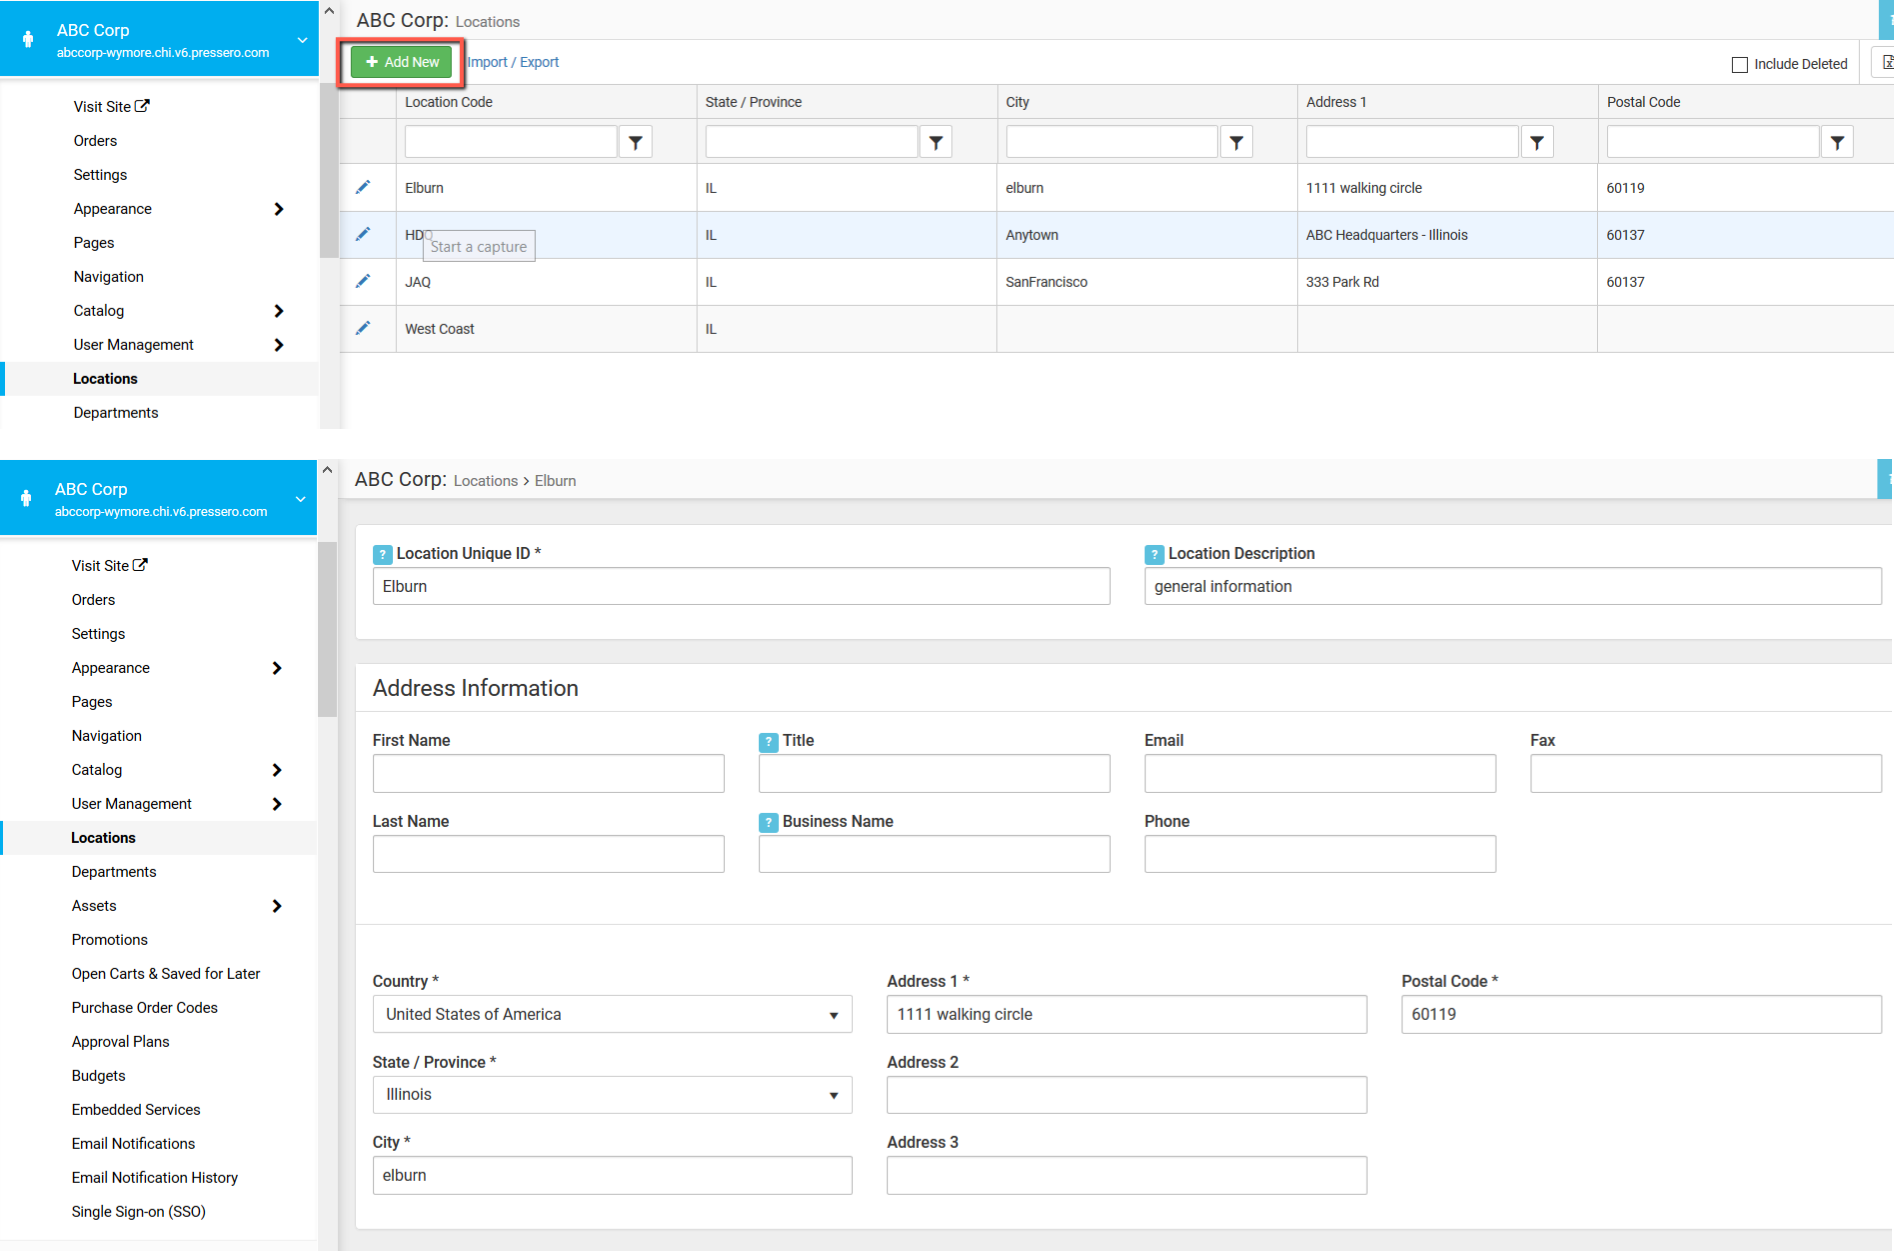The image size is (1894, 1252).
Task: Expand the Assets submenu chevron
Action: click(277, 906)
